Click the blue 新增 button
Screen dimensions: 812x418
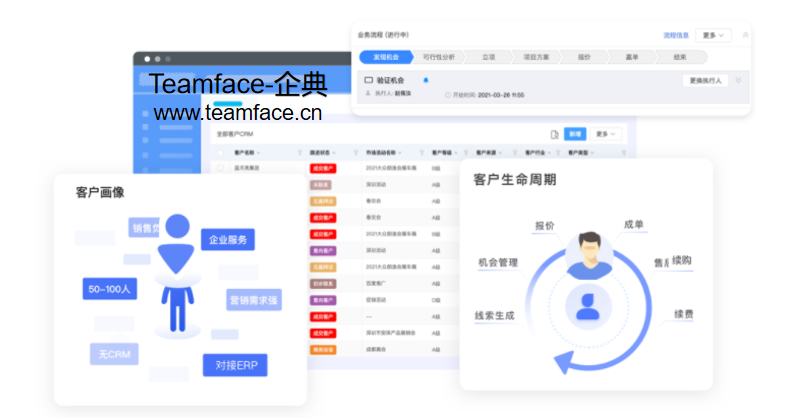pos(575,134)
